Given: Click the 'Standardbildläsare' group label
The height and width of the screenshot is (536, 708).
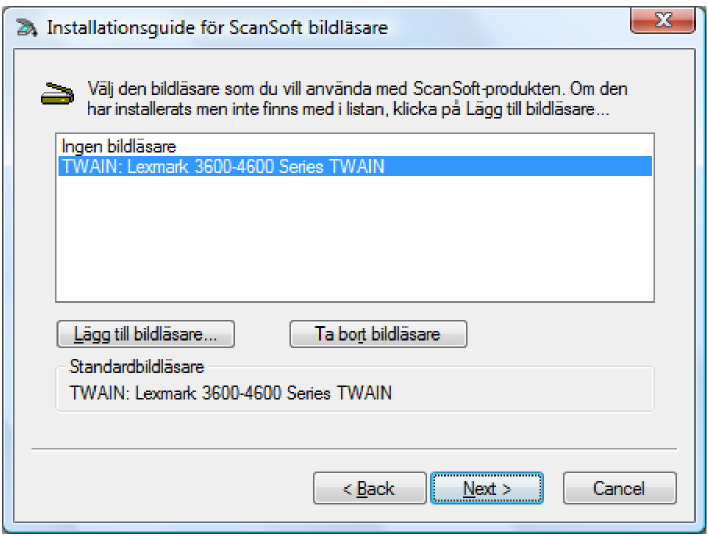Looking at the screenshot, I should (136, 367).
